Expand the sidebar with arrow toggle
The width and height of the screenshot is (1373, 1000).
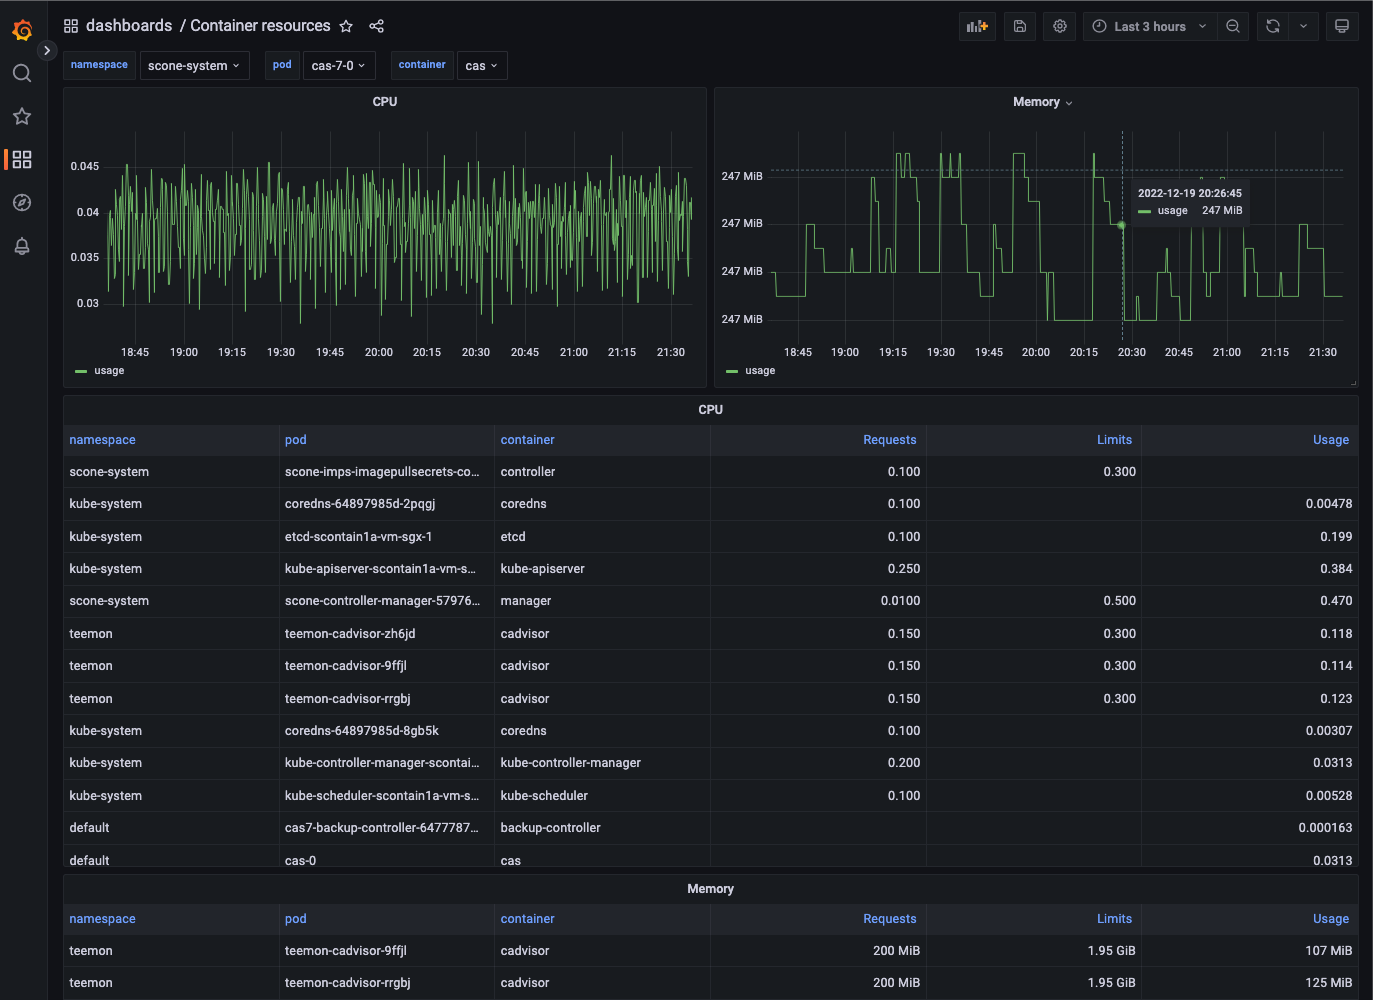[x=47, y=50]
